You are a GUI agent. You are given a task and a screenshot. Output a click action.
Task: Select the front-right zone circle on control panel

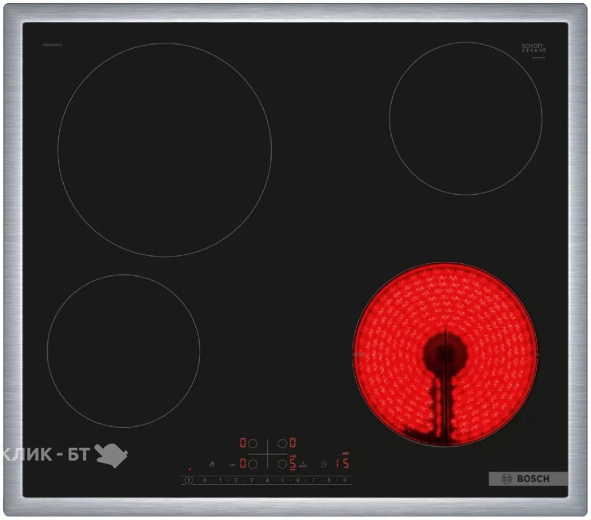click(x=282, y=464)
